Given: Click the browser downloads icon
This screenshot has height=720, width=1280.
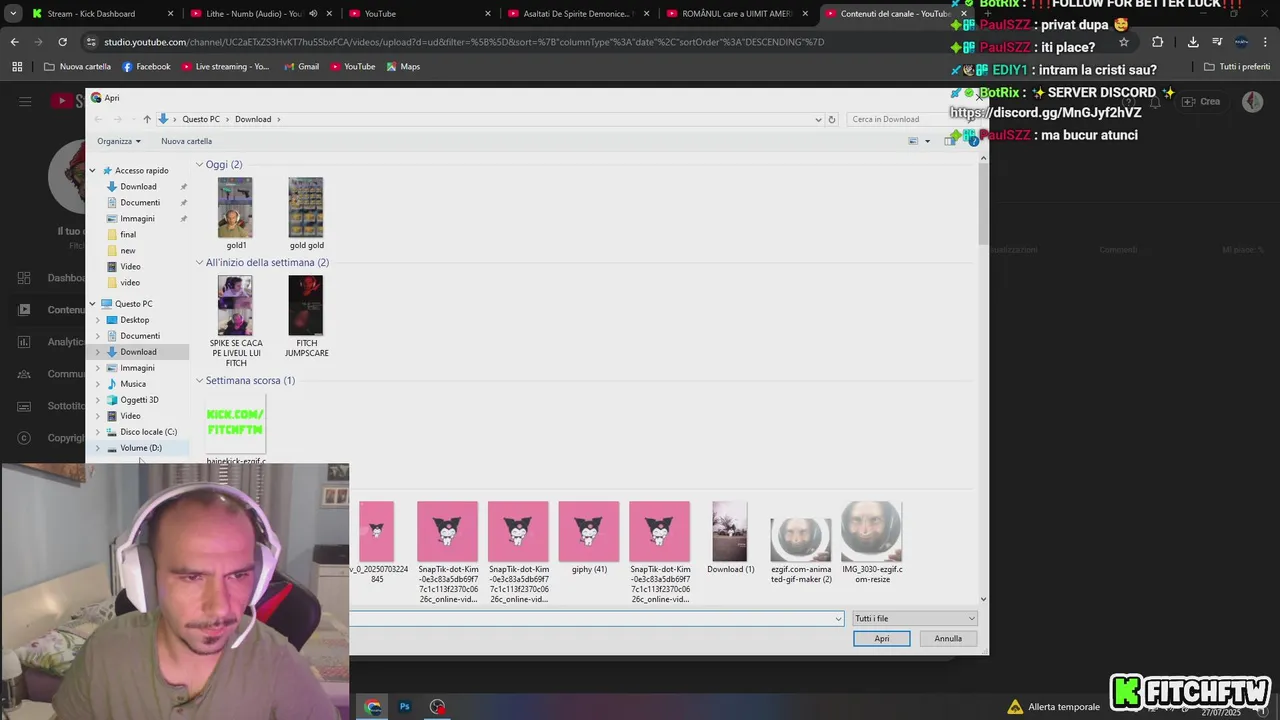Looking at the screenshot, I should click(1193, 42).
